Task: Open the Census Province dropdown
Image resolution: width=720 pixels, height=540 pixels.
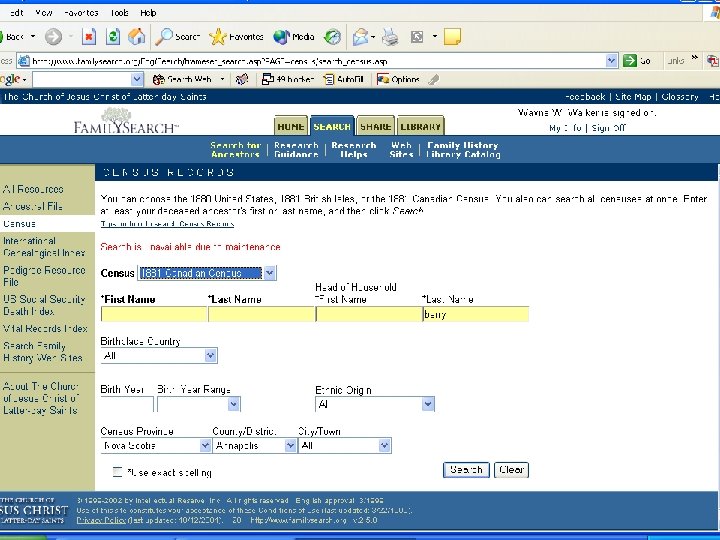Action: 205,445
